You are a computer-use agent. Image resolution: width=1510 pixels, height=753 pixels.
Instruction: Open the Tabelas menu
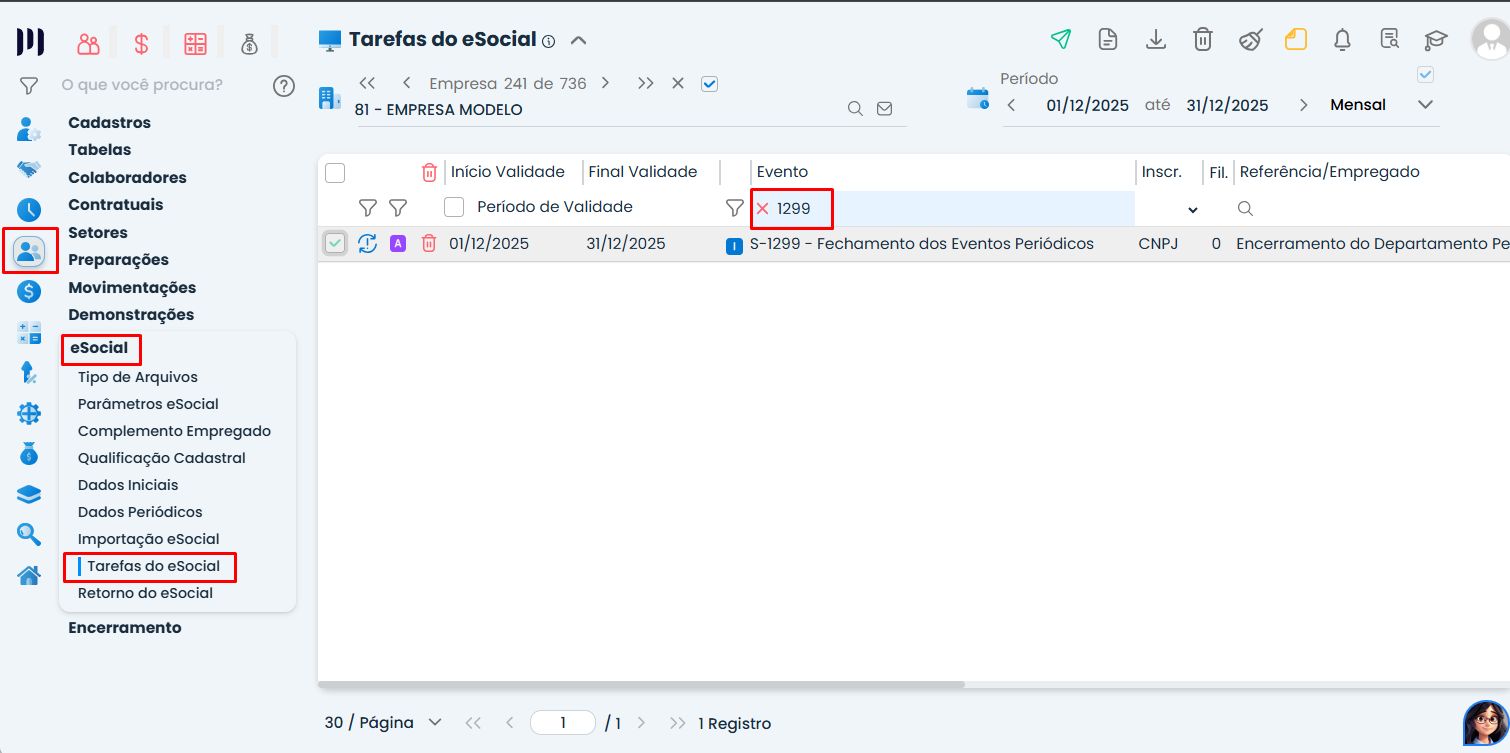(x=100, y=150)
